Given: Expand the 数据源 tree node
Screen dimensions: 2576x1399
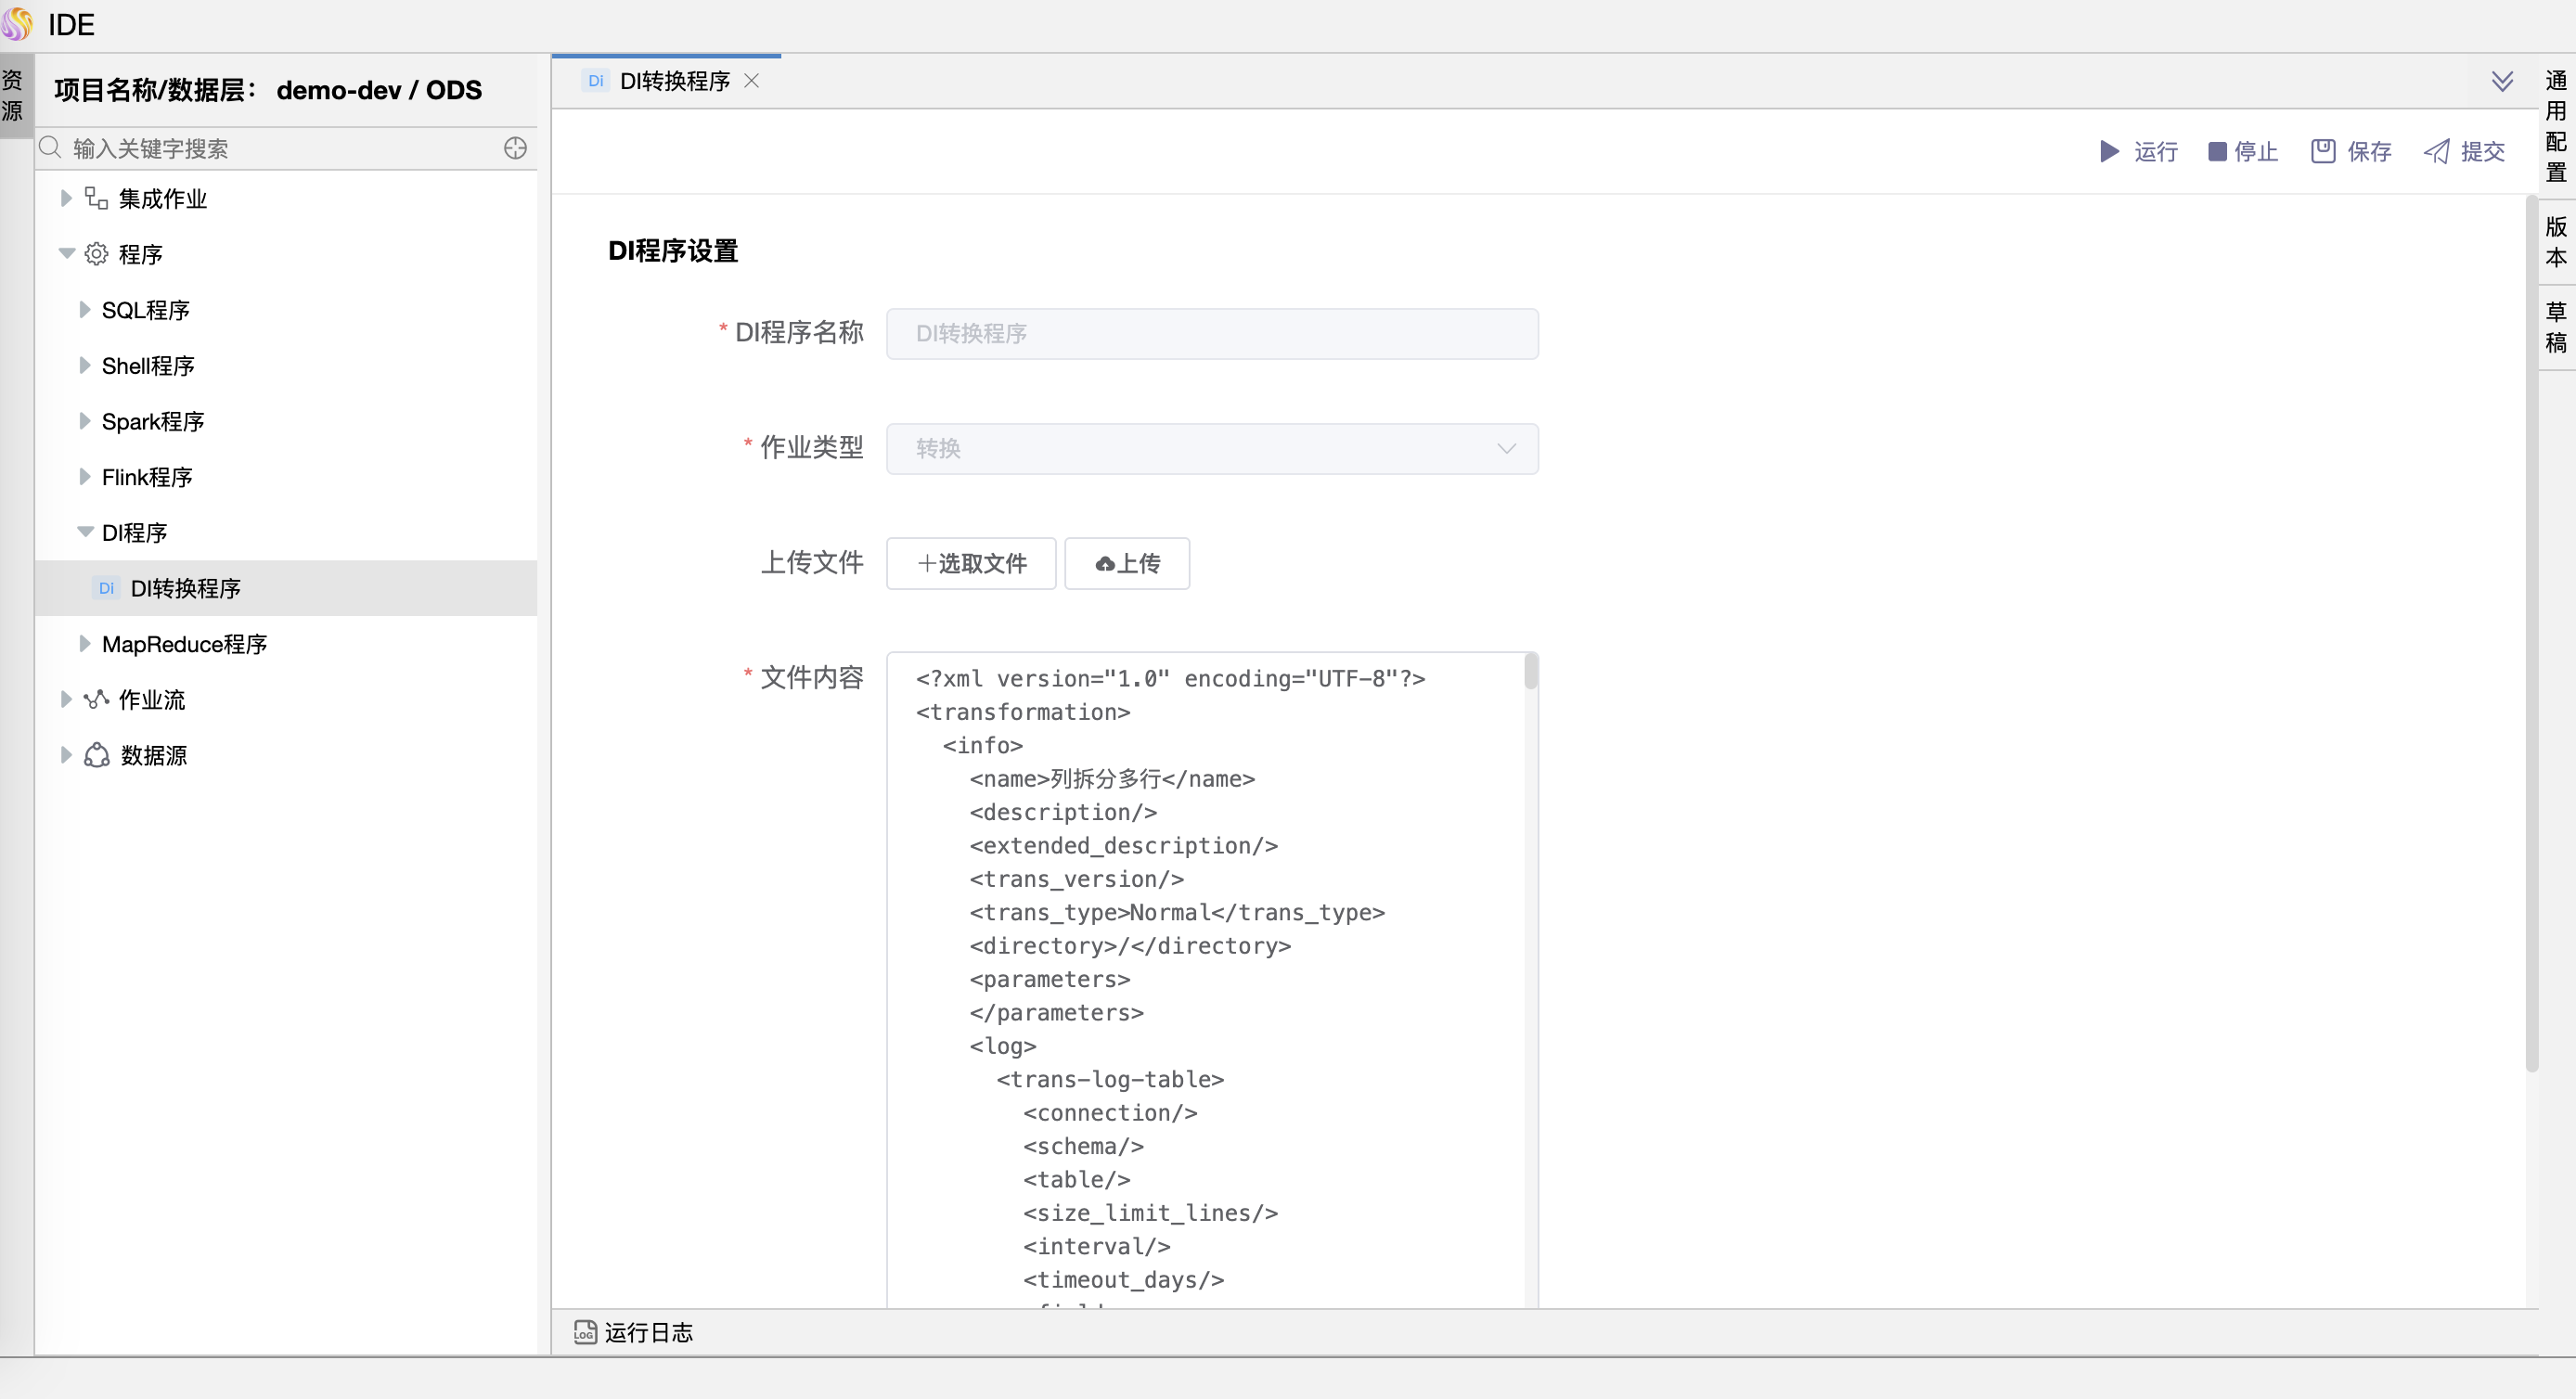Looking at the screenshot, I should [x=66, y=755].
